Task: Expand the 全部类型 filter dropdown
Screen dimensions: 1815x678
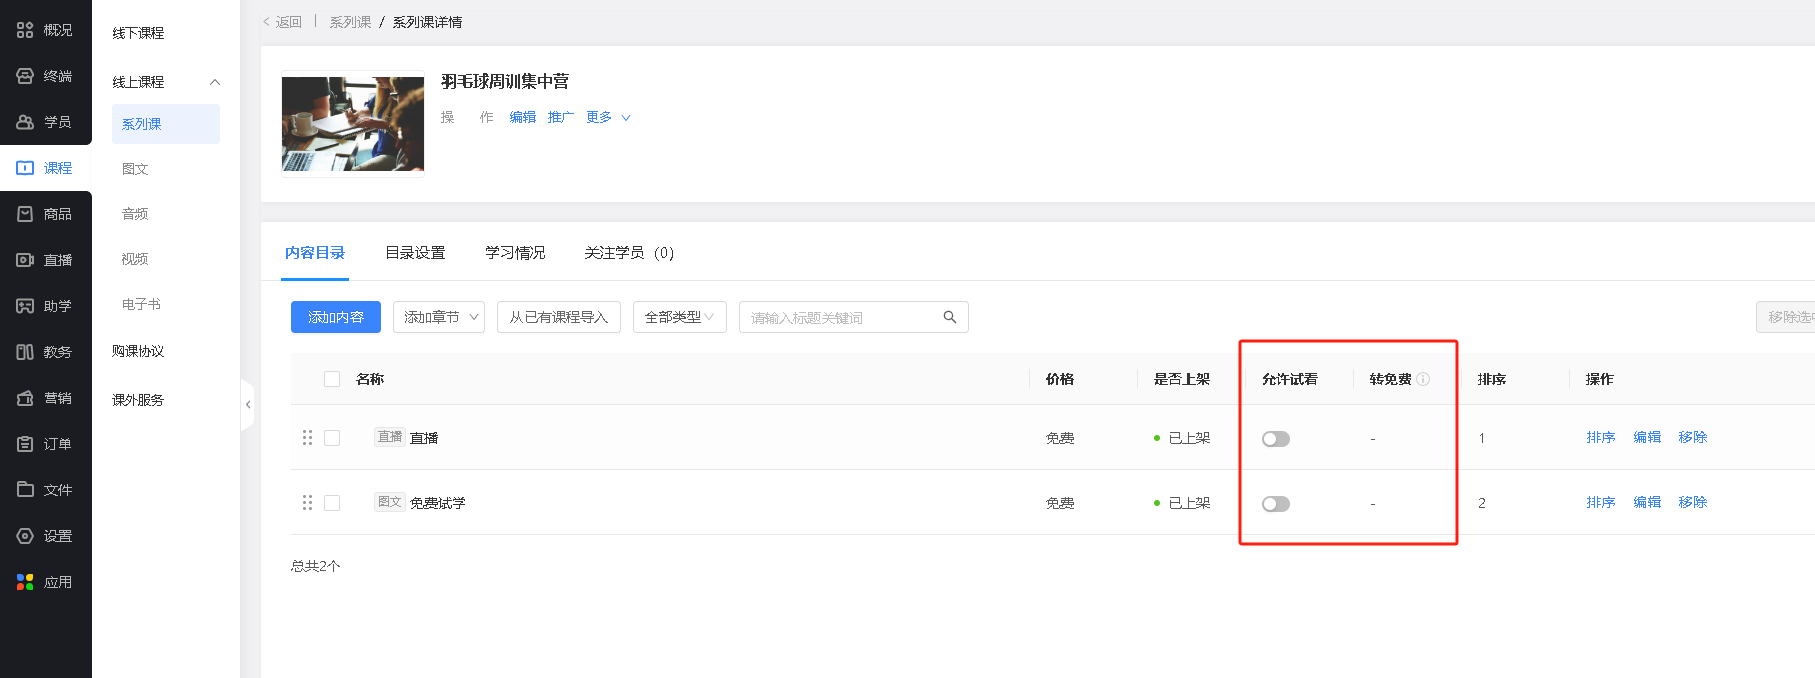Action: click(x=679, y=317)
